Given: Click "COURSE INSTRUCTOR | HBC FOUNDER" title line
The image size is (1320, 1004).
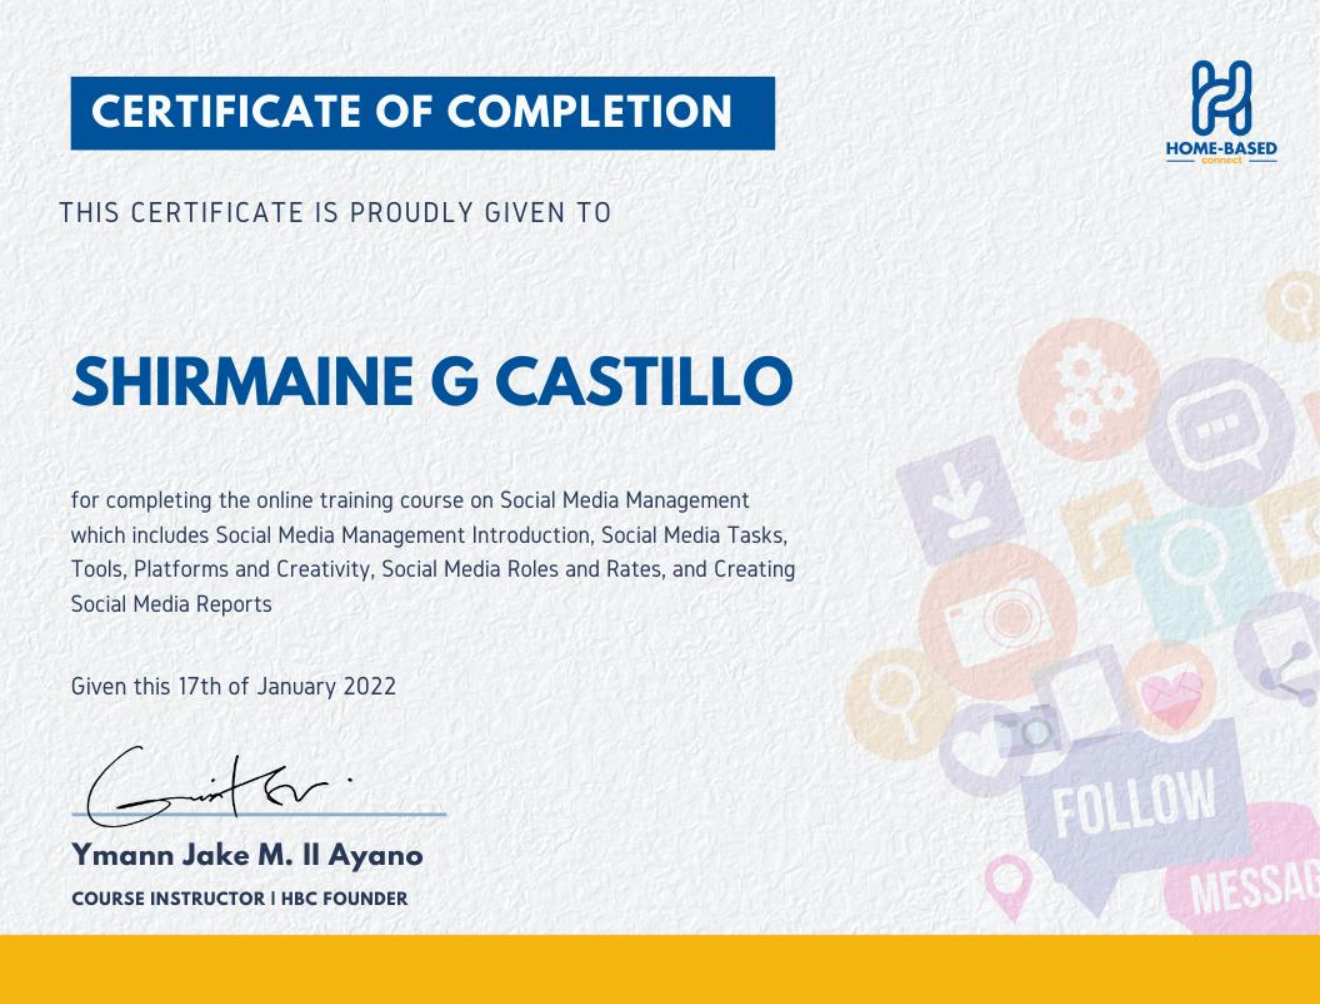Looking at the screenshot, I should point(240,899).
